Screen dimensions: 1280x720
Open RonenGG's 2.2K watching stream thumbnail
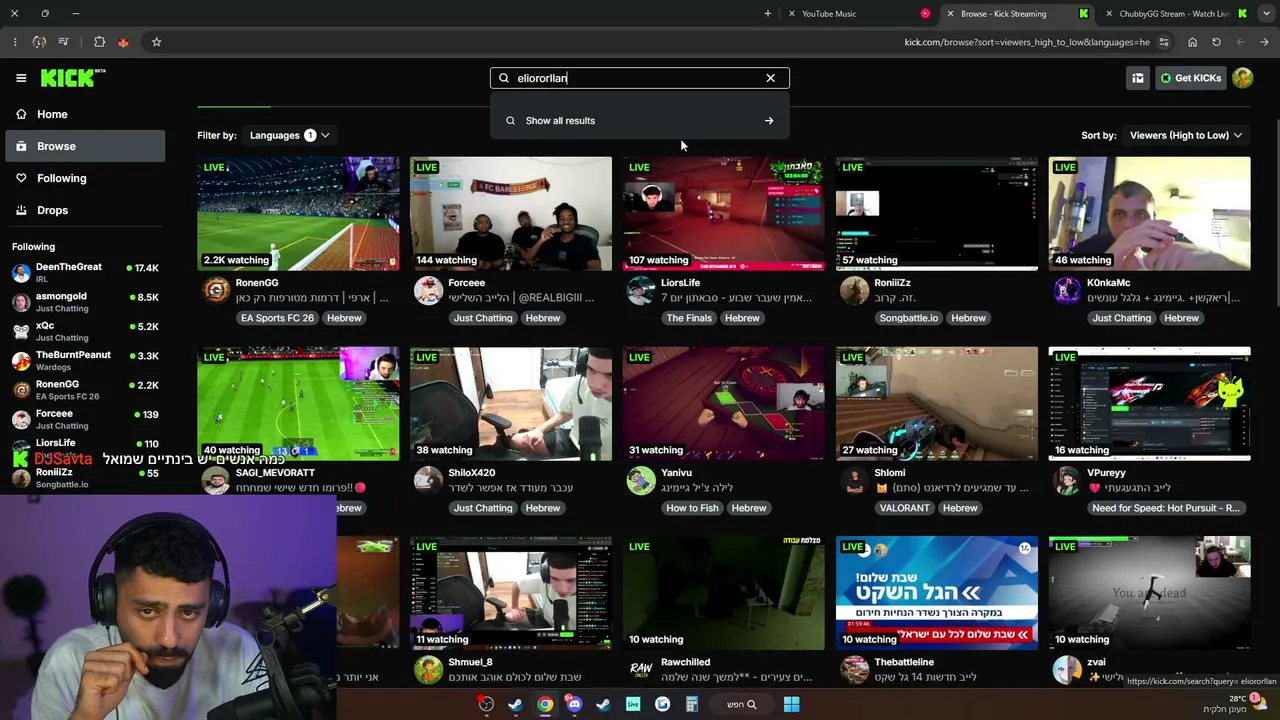click(298, 213)
